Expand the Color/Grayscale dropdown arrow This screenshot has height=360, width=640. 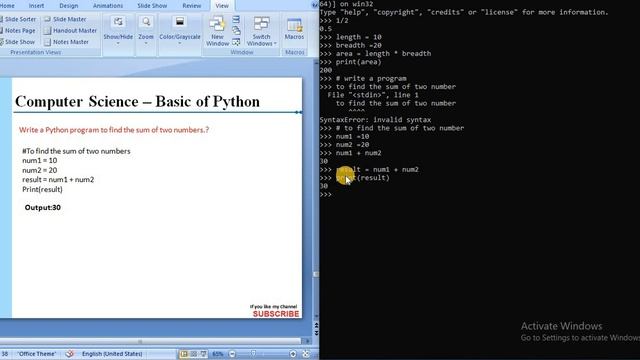click(x=180, y=43)
